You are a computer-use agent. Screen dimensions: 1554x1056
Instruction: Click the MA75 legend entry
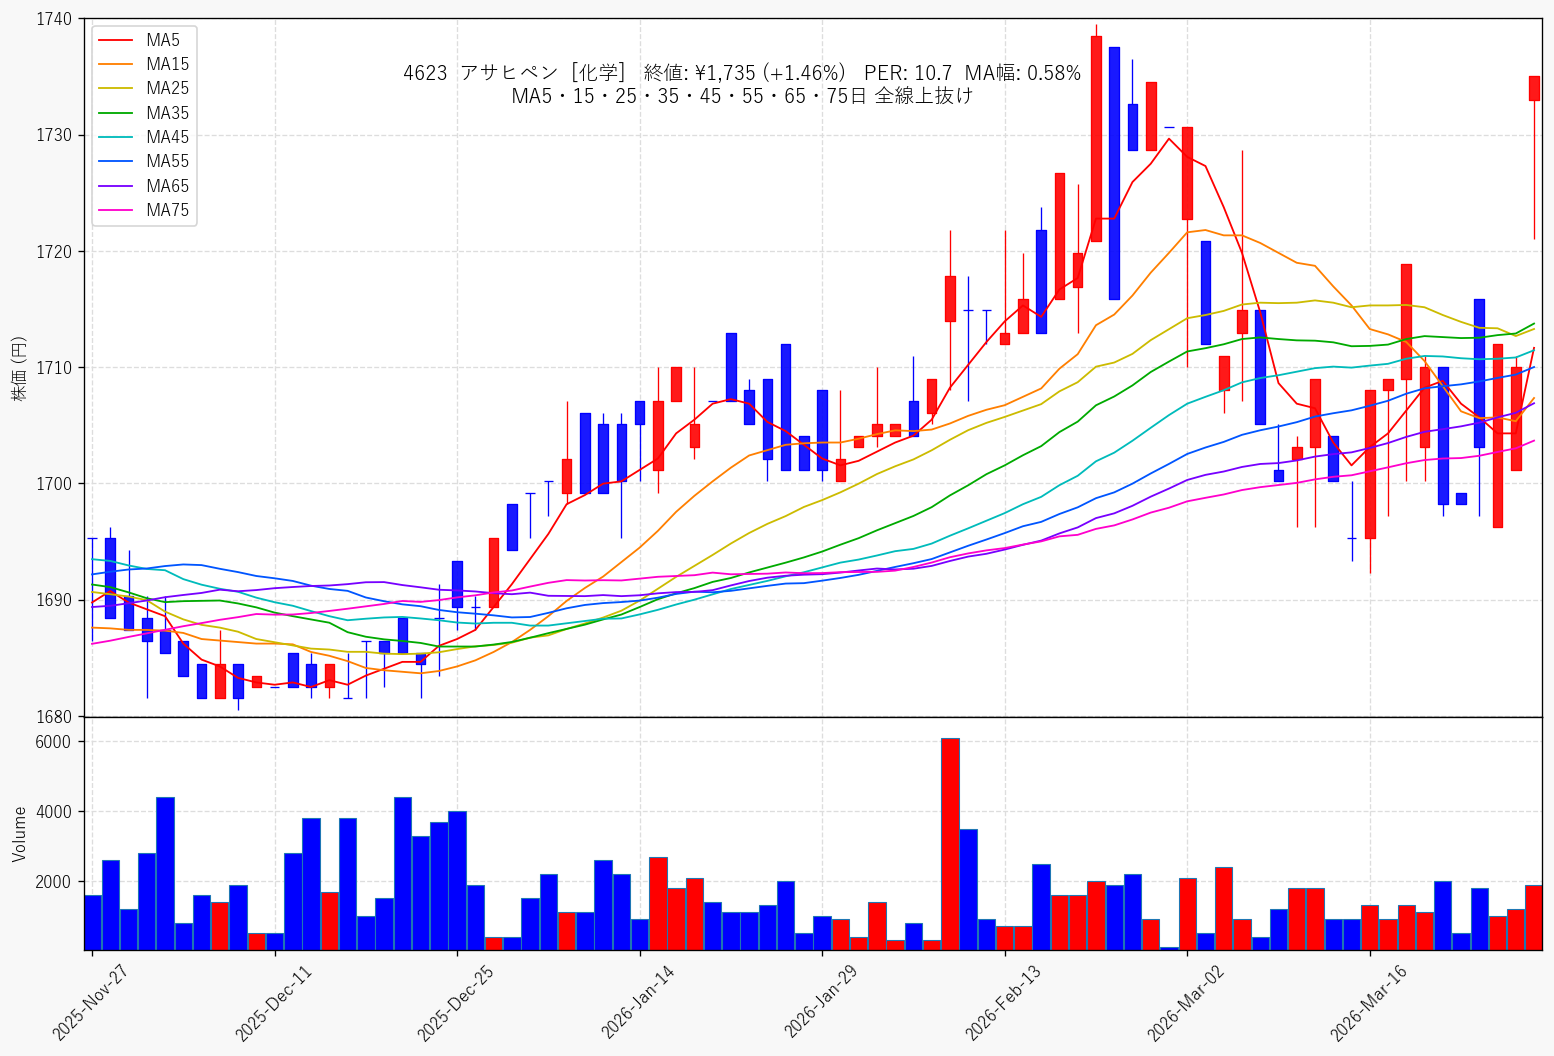pyautogui.click(x=145, y=210)
